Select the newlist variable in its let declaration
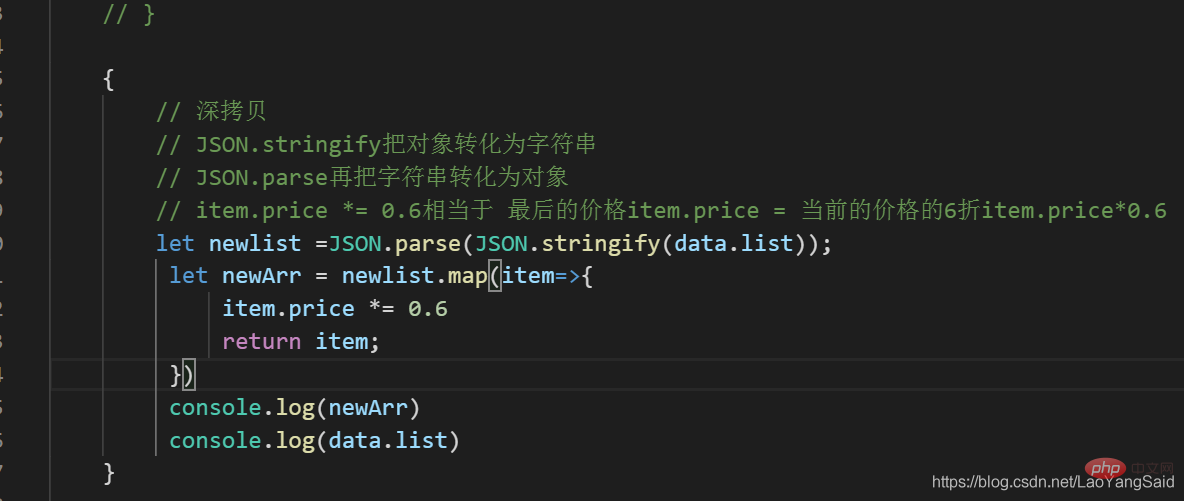The height and width of the screenshot is (501, 1184). [x=256, y=244]
